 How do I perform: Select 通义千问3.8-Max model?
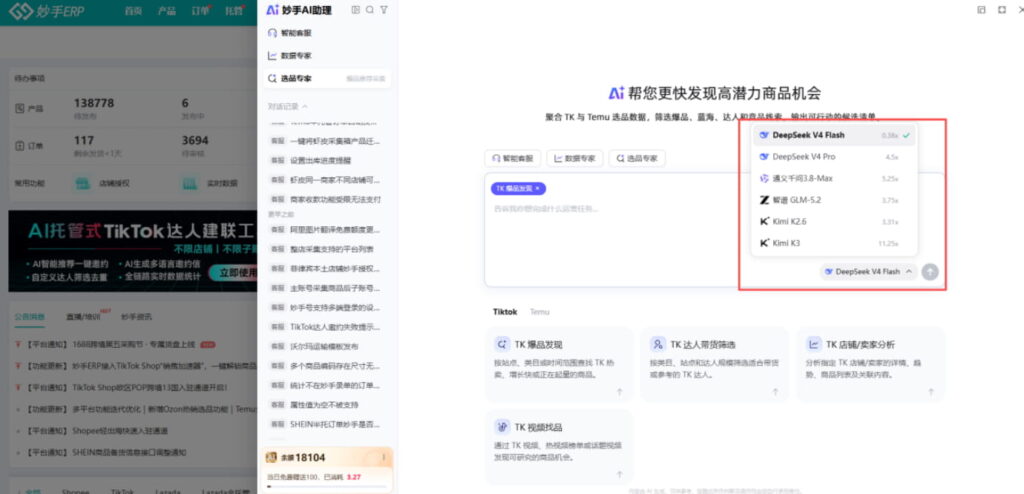point(834,178)
